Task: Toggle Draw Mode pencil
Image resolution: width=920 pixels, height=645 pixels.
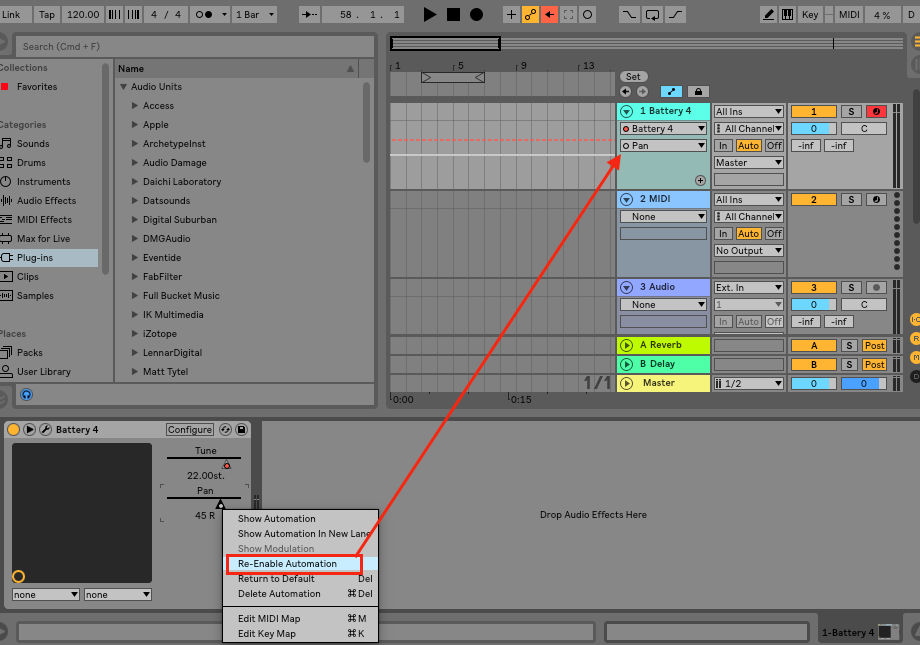Action: tap(768, 15)
